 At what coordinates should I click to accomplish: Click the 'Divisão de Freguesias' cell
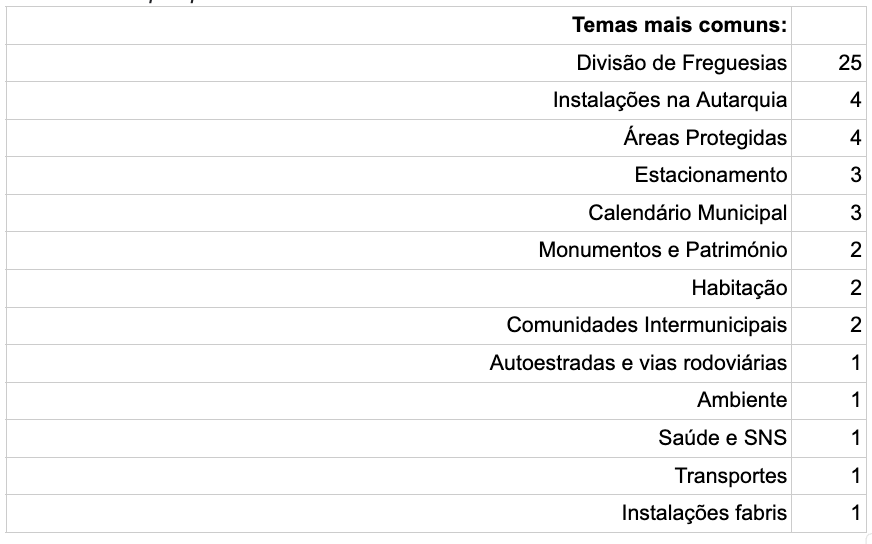click(682, 63)
